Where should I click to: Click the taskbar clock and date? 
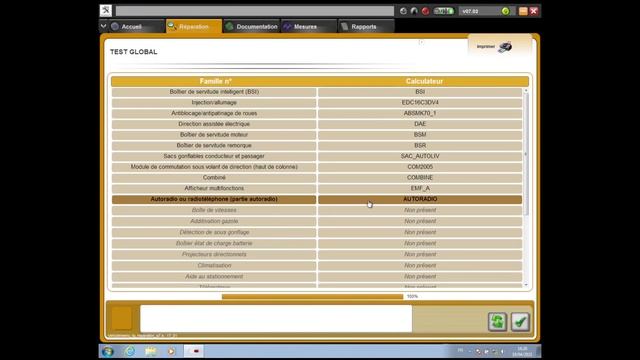(x=522, y=351)
